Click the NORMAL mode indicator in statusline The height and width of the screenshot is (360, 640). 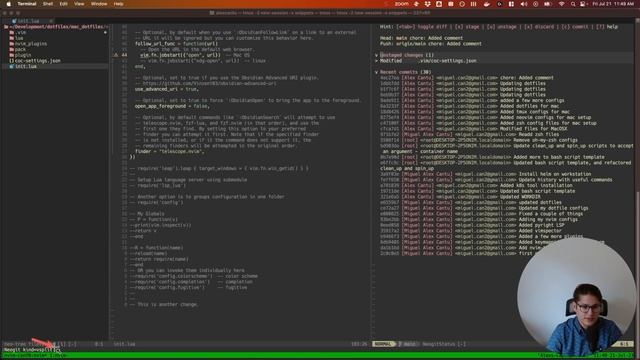click(x=382, y=344)
